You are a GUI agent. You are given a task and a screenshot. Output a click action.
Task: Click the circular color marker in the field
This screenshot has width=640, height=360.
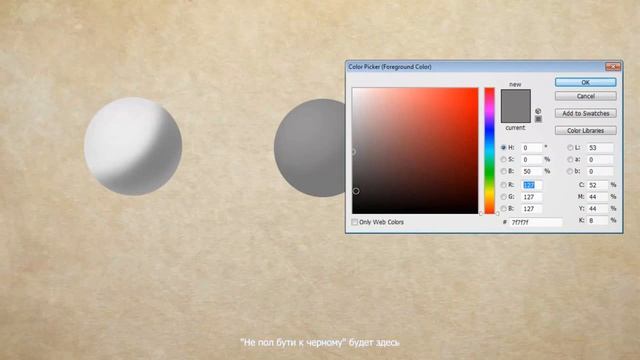[356, 191]
